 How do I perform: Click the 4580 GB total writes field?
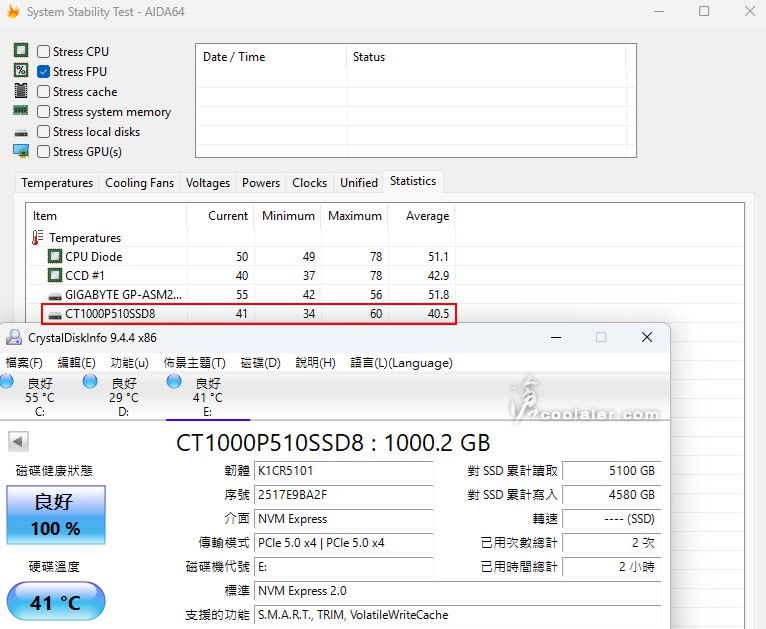pos(612,495)
